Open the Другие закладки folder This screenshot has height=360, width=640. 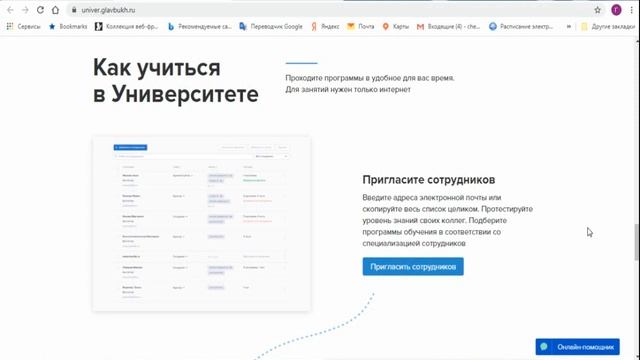[x=608, y=26]
